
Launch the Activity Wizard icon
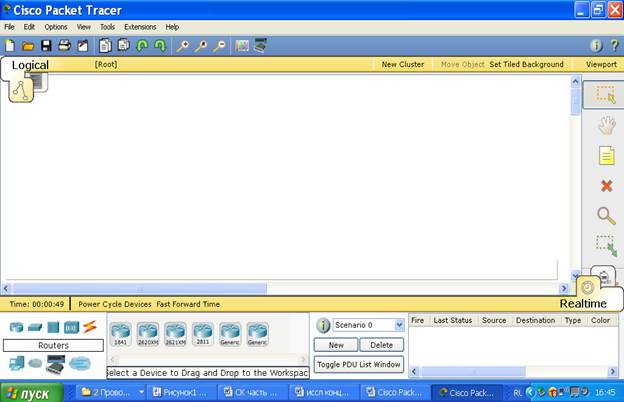[x=83, y=46]
